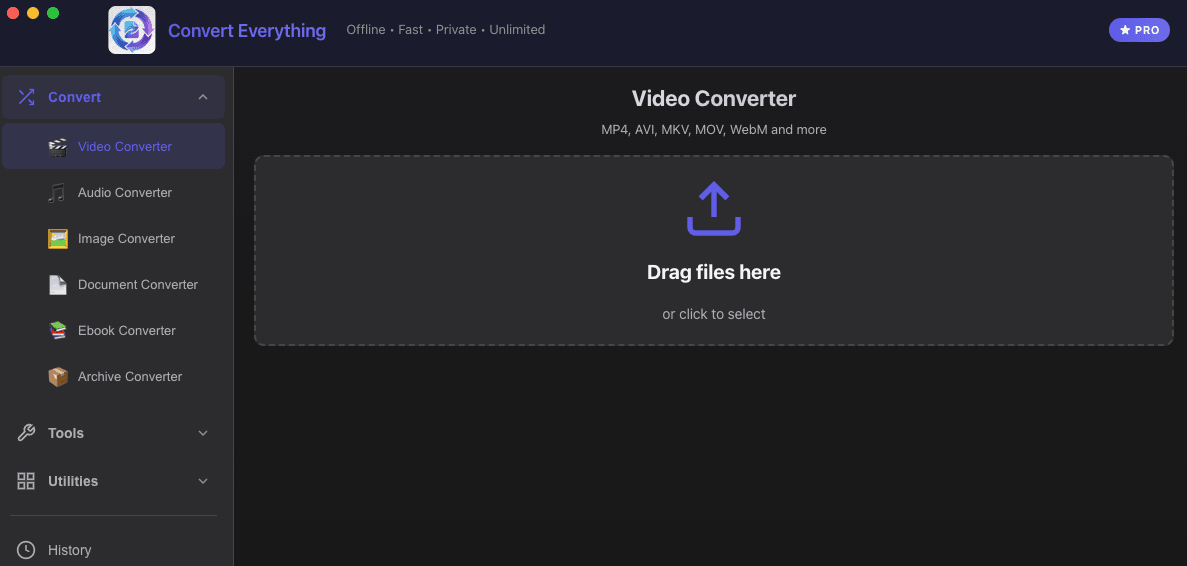Viewport: 1187px width, 566px height.
Task: Maximize window using green button
Action: click(53, 13)
